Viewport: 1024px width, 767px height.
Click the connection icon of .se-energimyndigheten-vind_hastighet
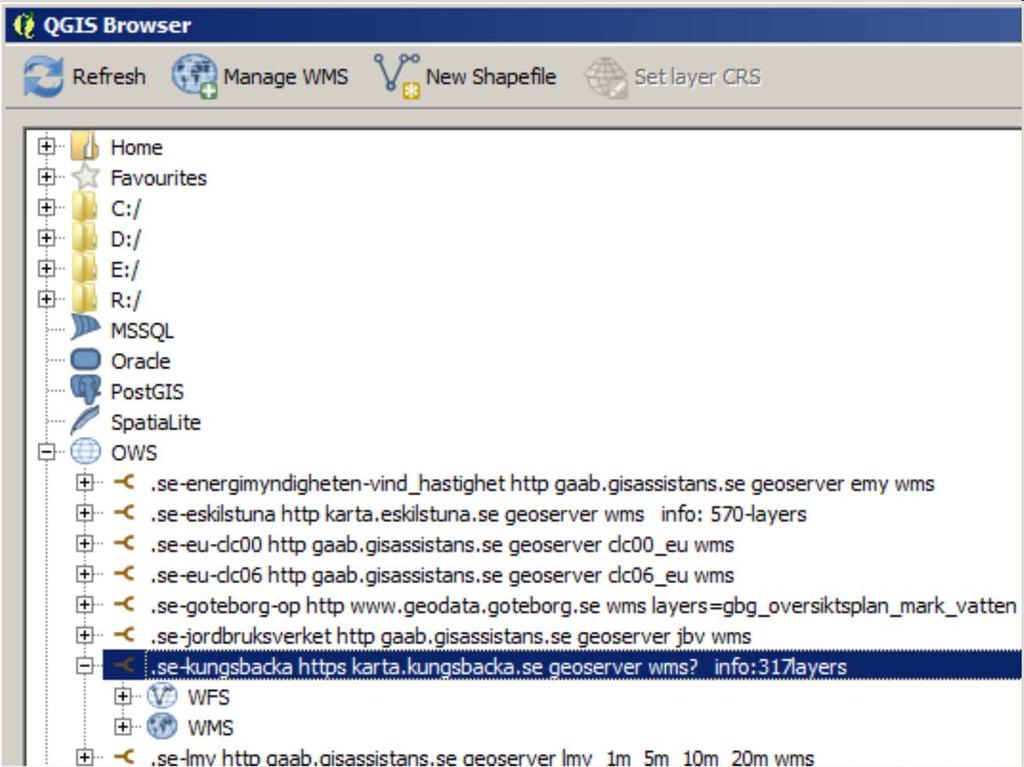tap(124, 482)
